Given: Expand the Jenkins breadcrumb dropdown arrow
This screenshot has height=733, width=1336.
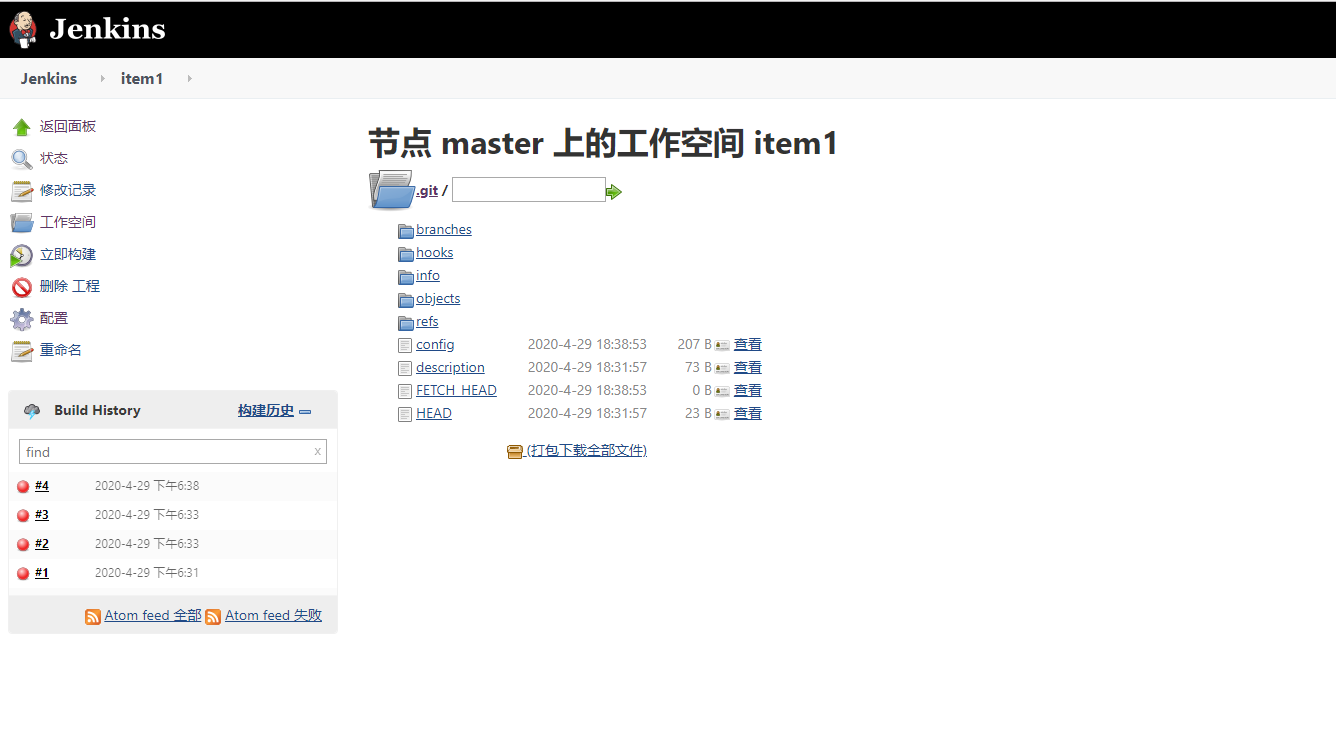Looking at the screenshot, I should pyautogui.click(x=102, y=79).
